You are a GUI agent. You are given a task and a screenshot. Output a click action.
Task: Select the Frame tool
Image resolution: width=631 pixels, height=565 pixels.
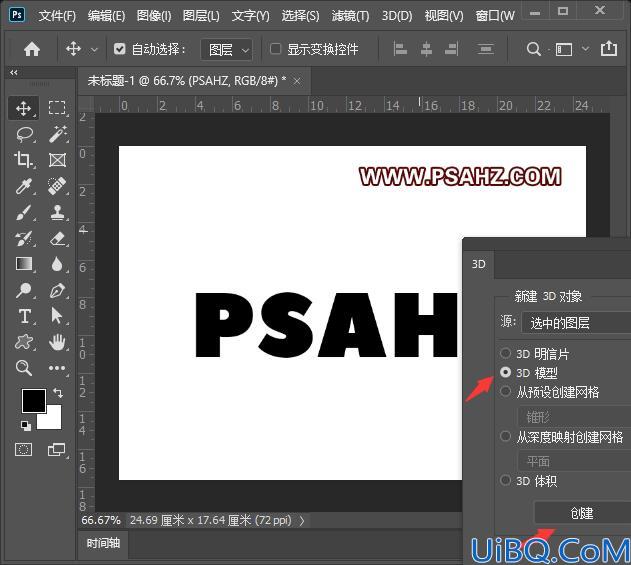point(57,160)
